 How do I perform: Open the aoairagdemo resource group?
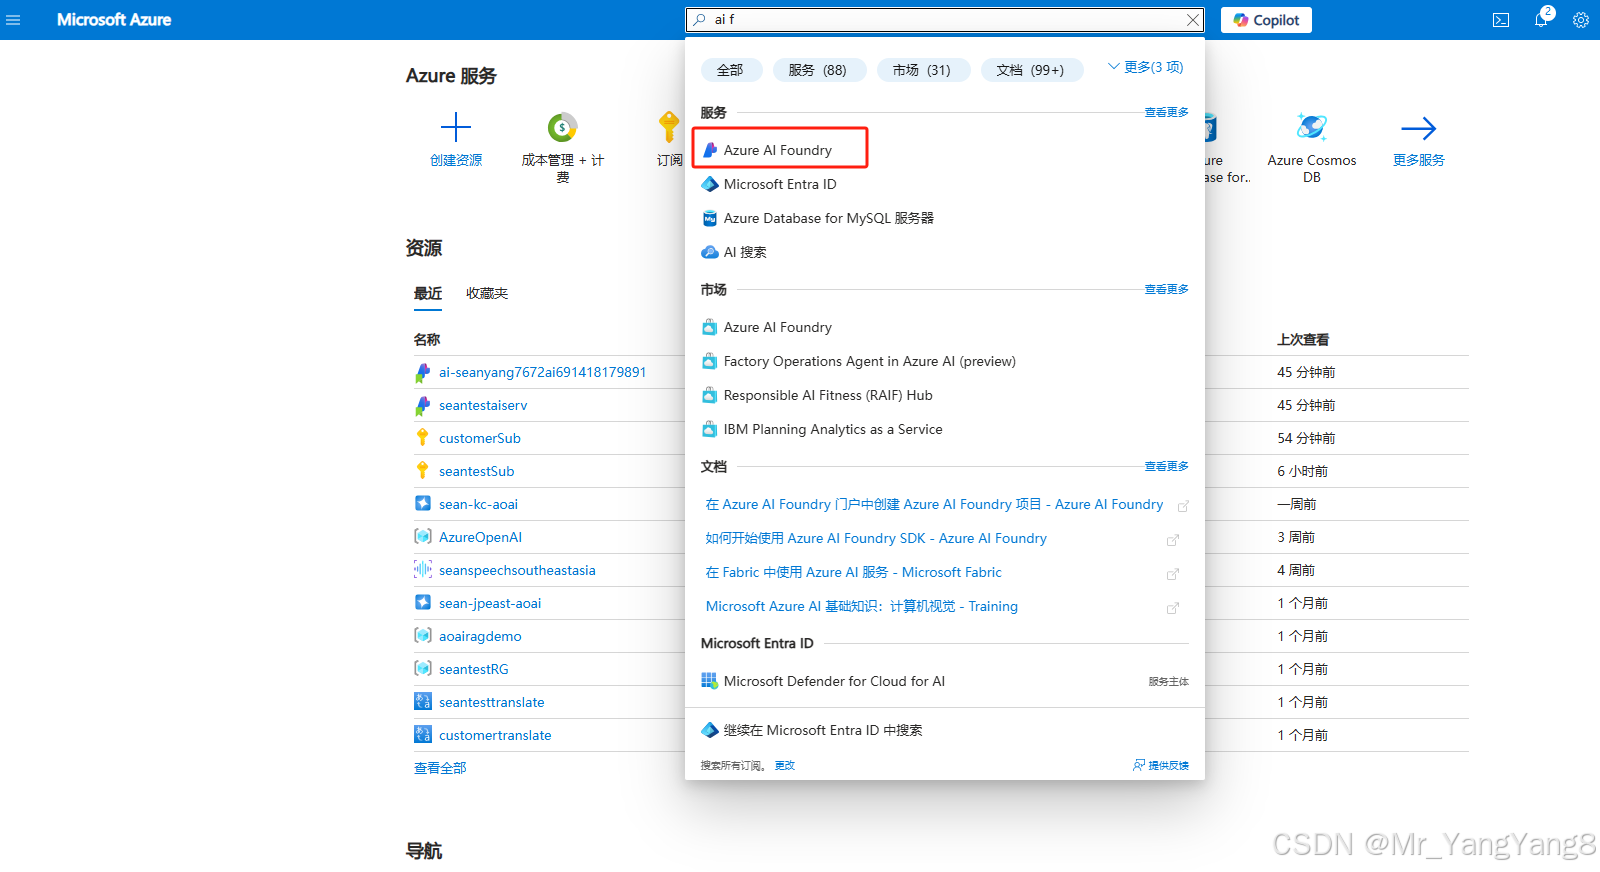tap(480, 636)
